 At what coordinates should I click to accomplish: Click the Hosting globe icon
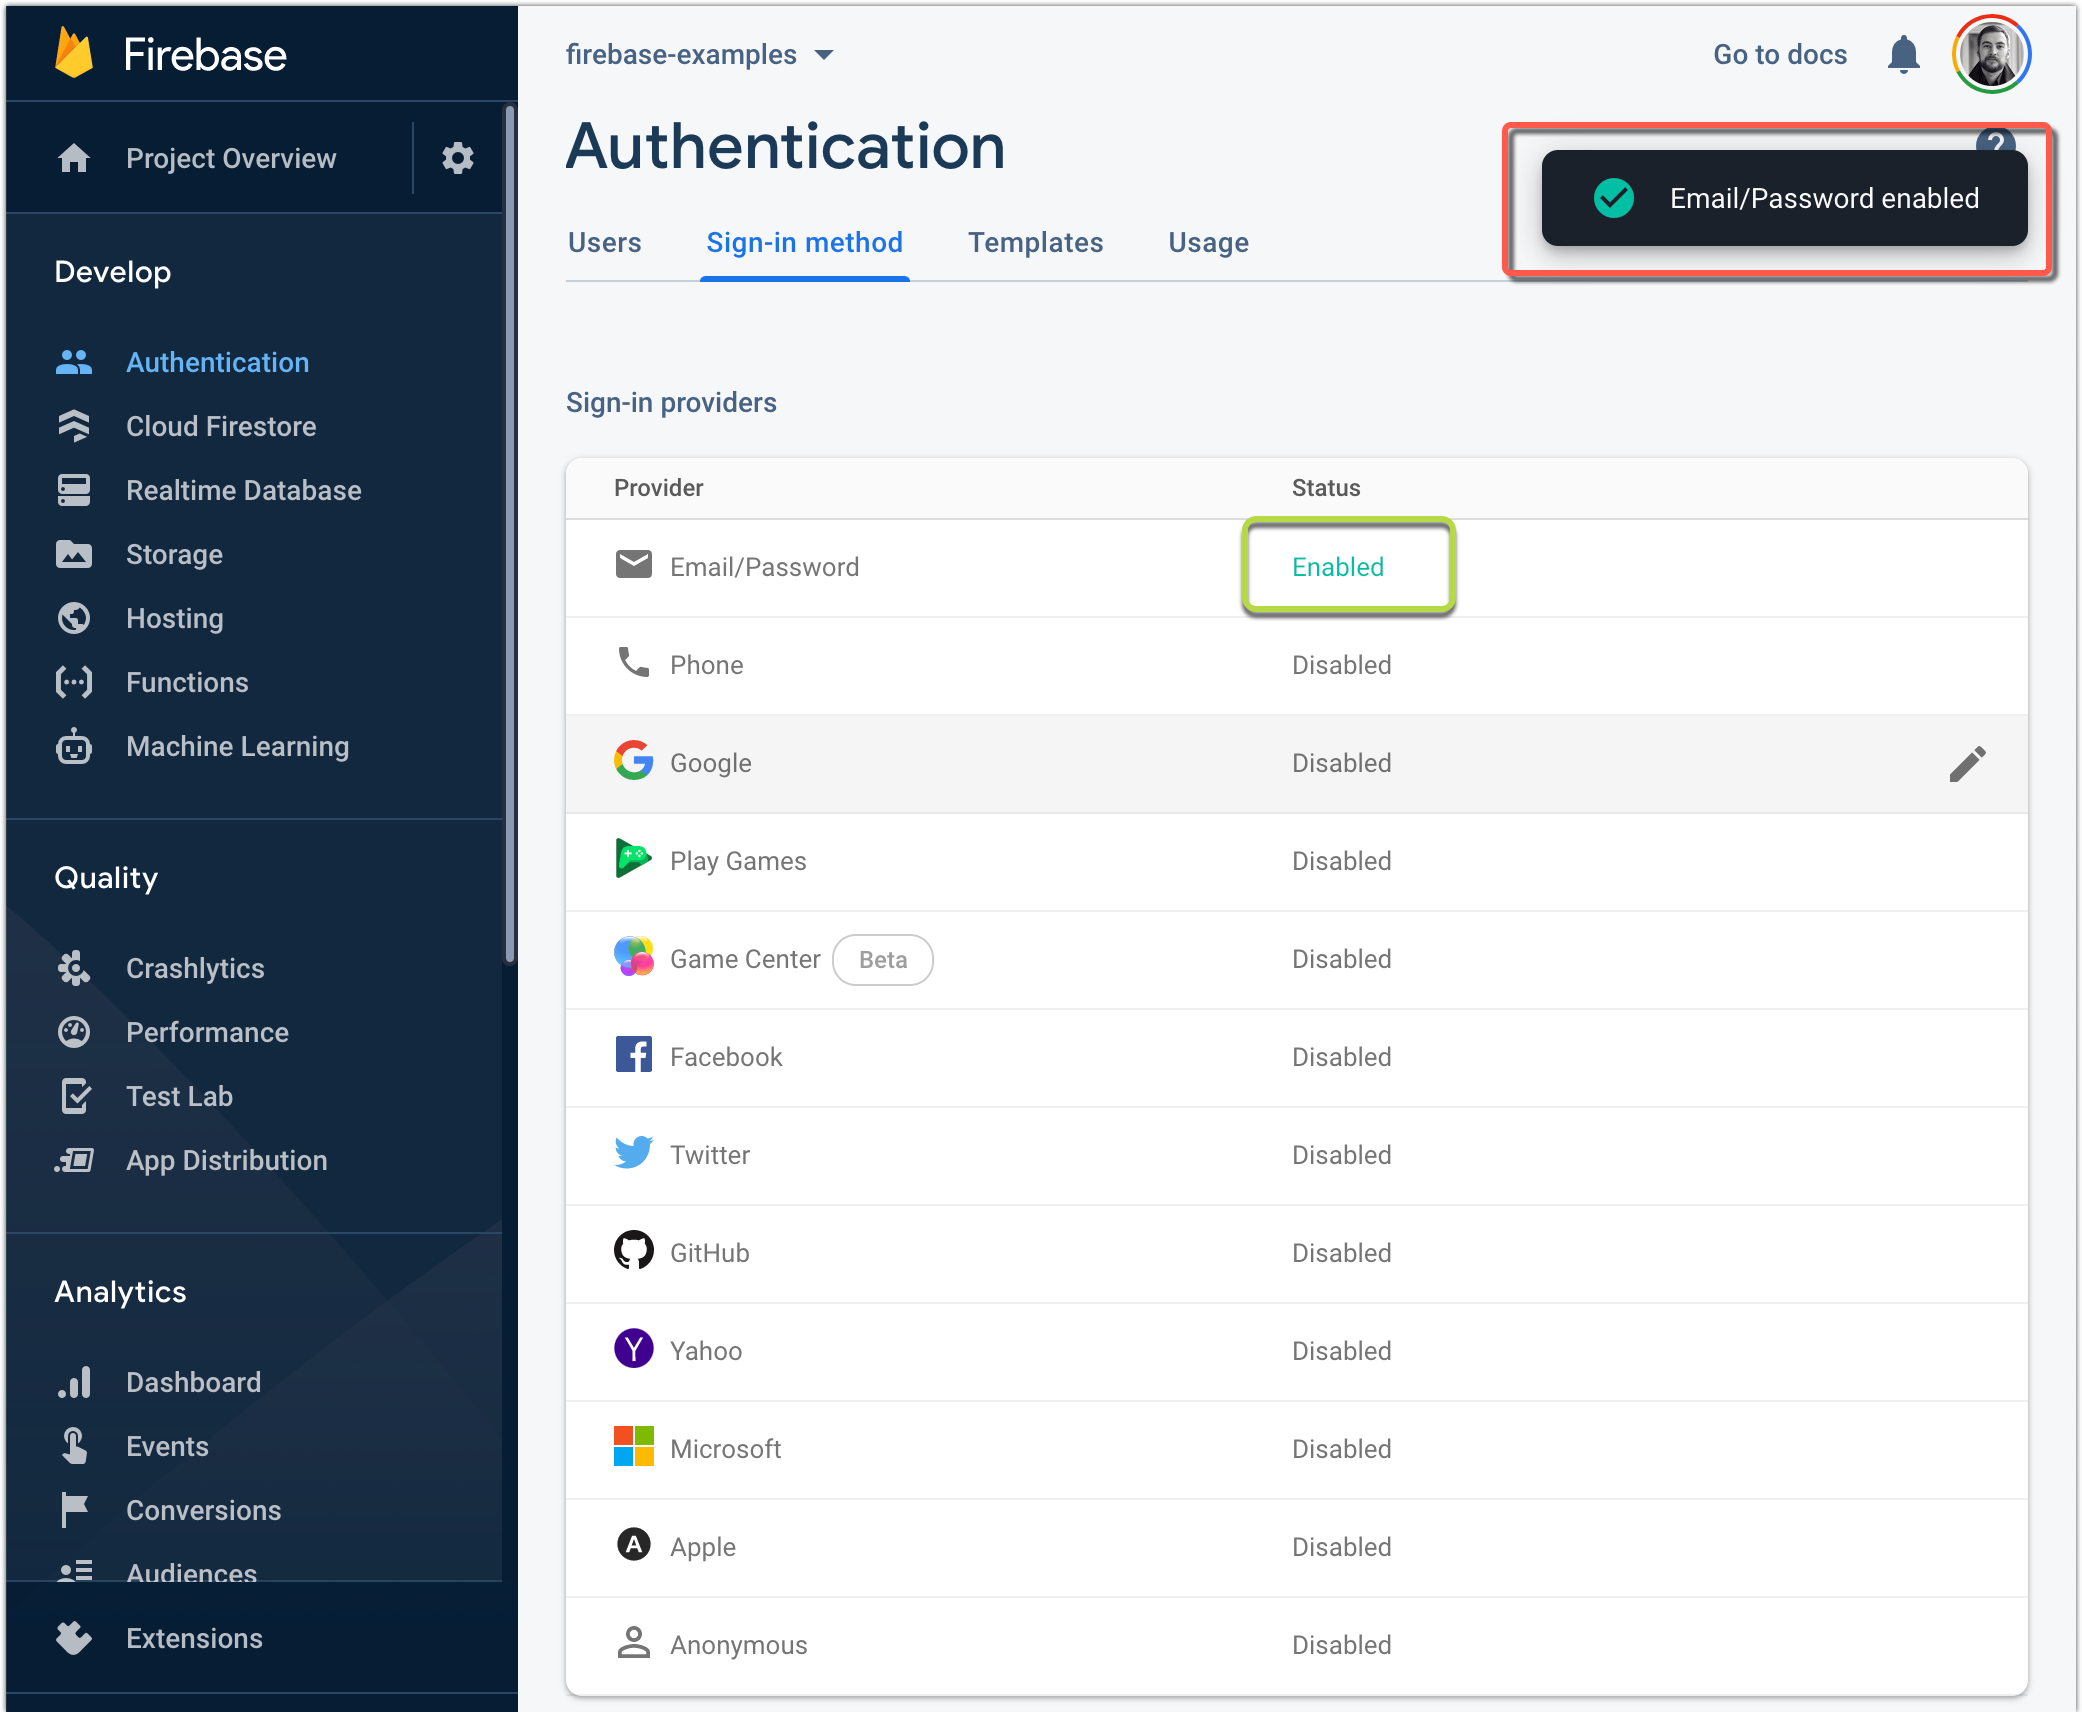click(74, 618)
